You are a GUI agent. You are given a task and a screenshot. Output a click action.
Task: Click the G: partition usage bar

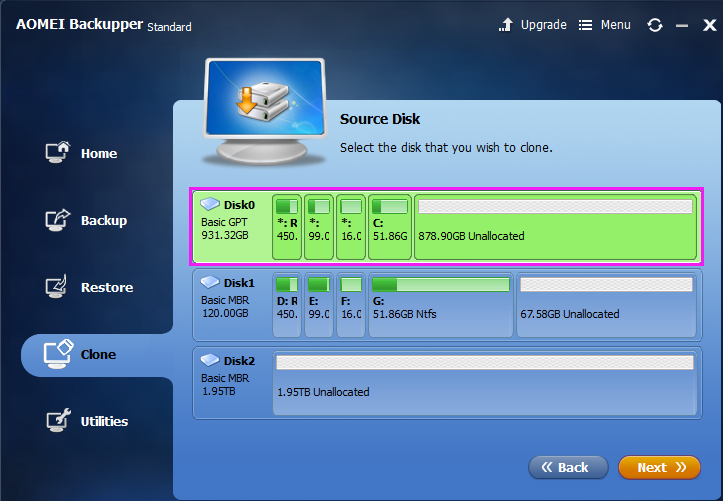tap(440, 284)
